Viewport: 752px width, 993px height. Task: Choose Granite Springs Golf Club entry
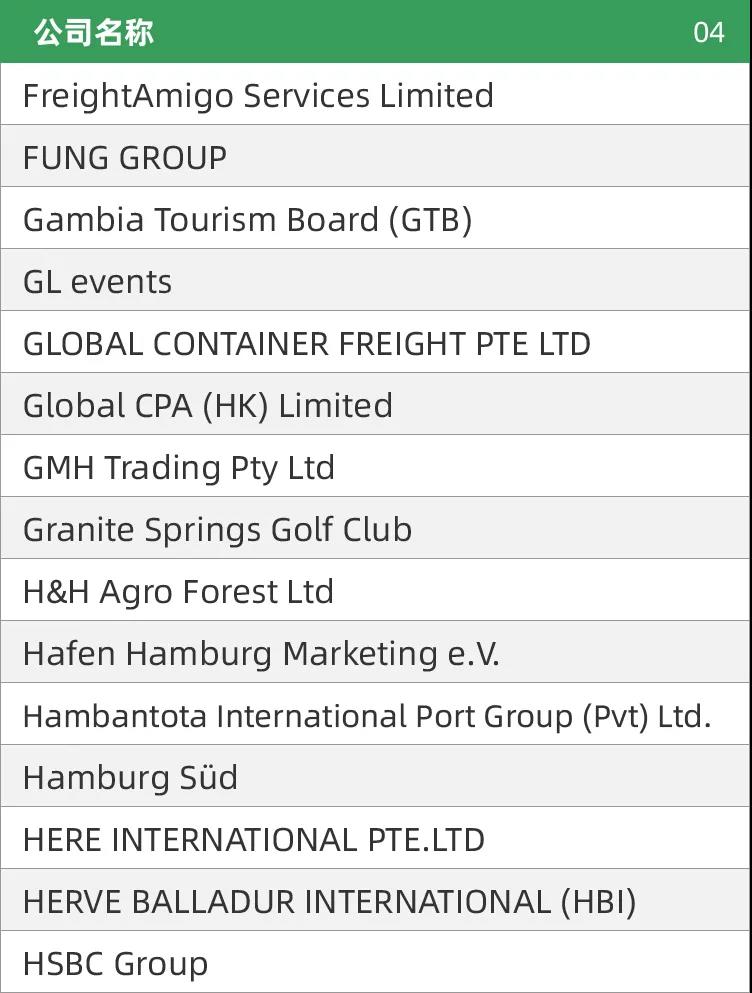click(376, 528)
